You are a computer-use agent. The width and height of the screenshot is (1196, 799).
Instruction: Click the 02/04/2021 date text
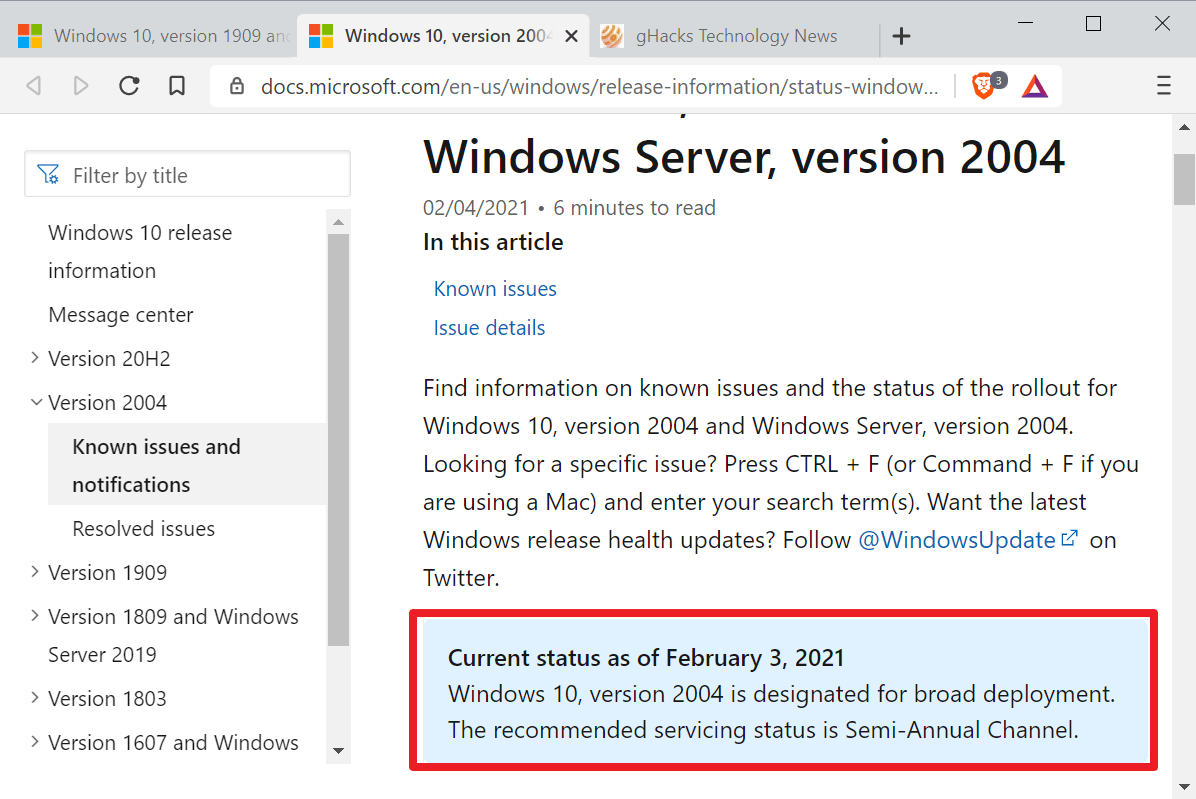pyautogui.click(x=476, y=207)
